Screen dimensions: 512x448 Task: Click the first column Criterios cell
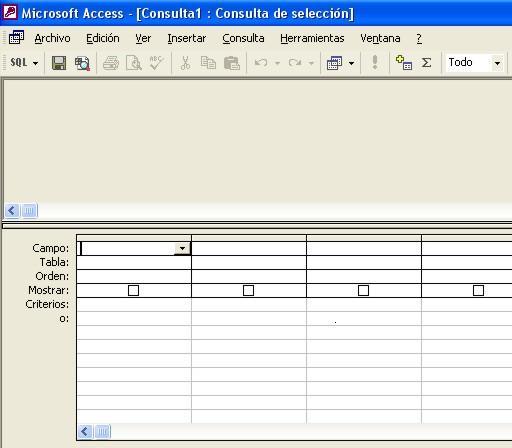tap(134, 305)
